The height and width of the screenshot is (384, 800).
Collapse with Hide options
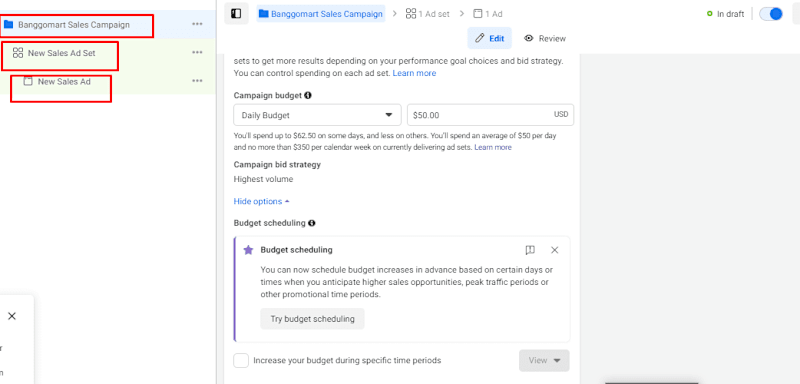[x=261, y=201]
